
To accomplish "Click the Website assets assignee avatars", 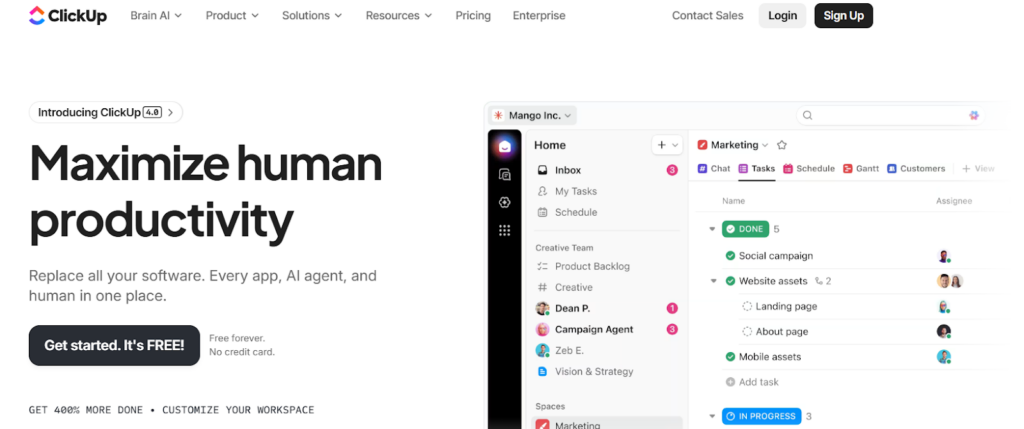I will click(950, 281).
